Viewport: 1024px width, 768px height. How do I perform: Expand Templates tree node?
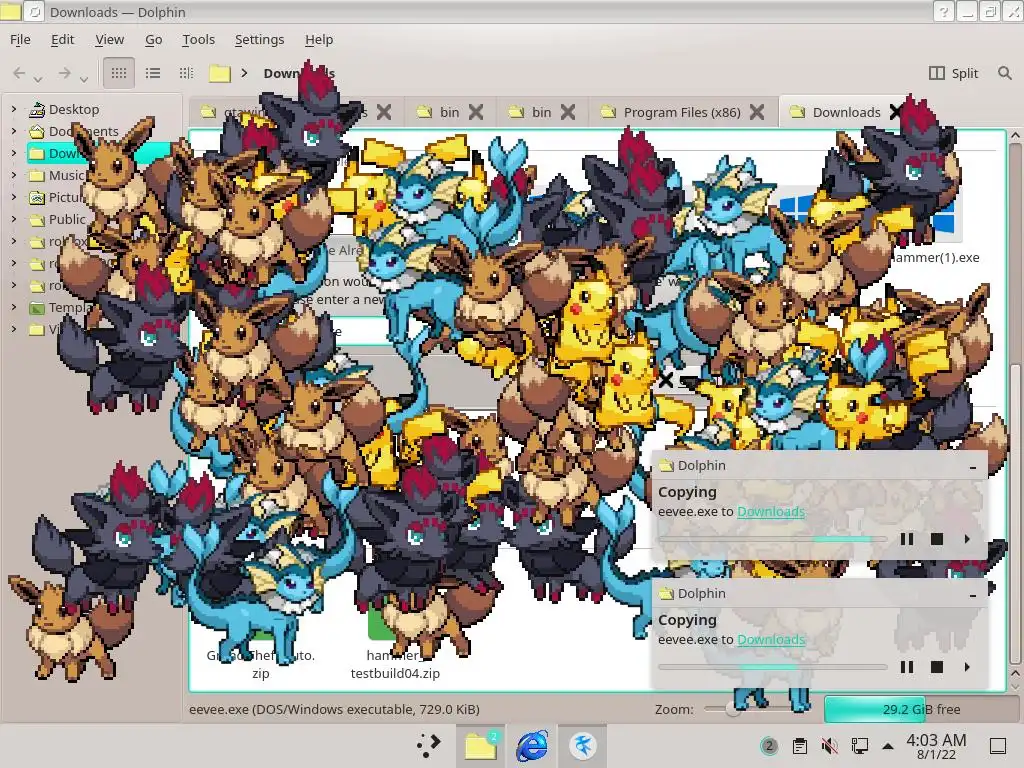[x=14, y=307]
